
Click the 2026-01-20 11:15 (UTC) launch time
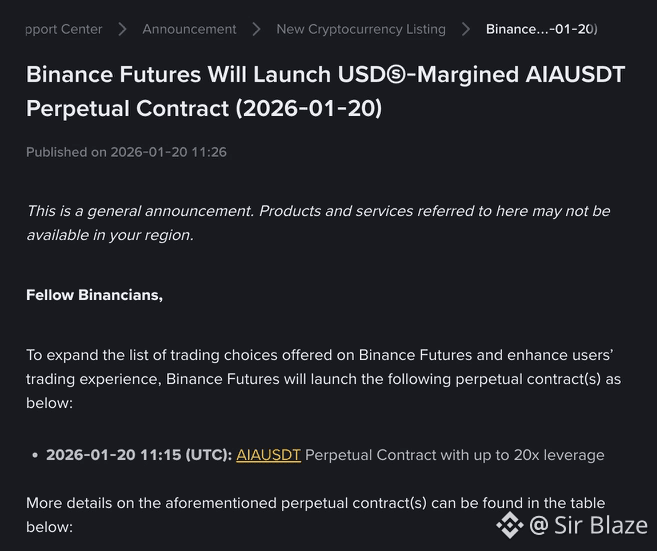[139, 455]
